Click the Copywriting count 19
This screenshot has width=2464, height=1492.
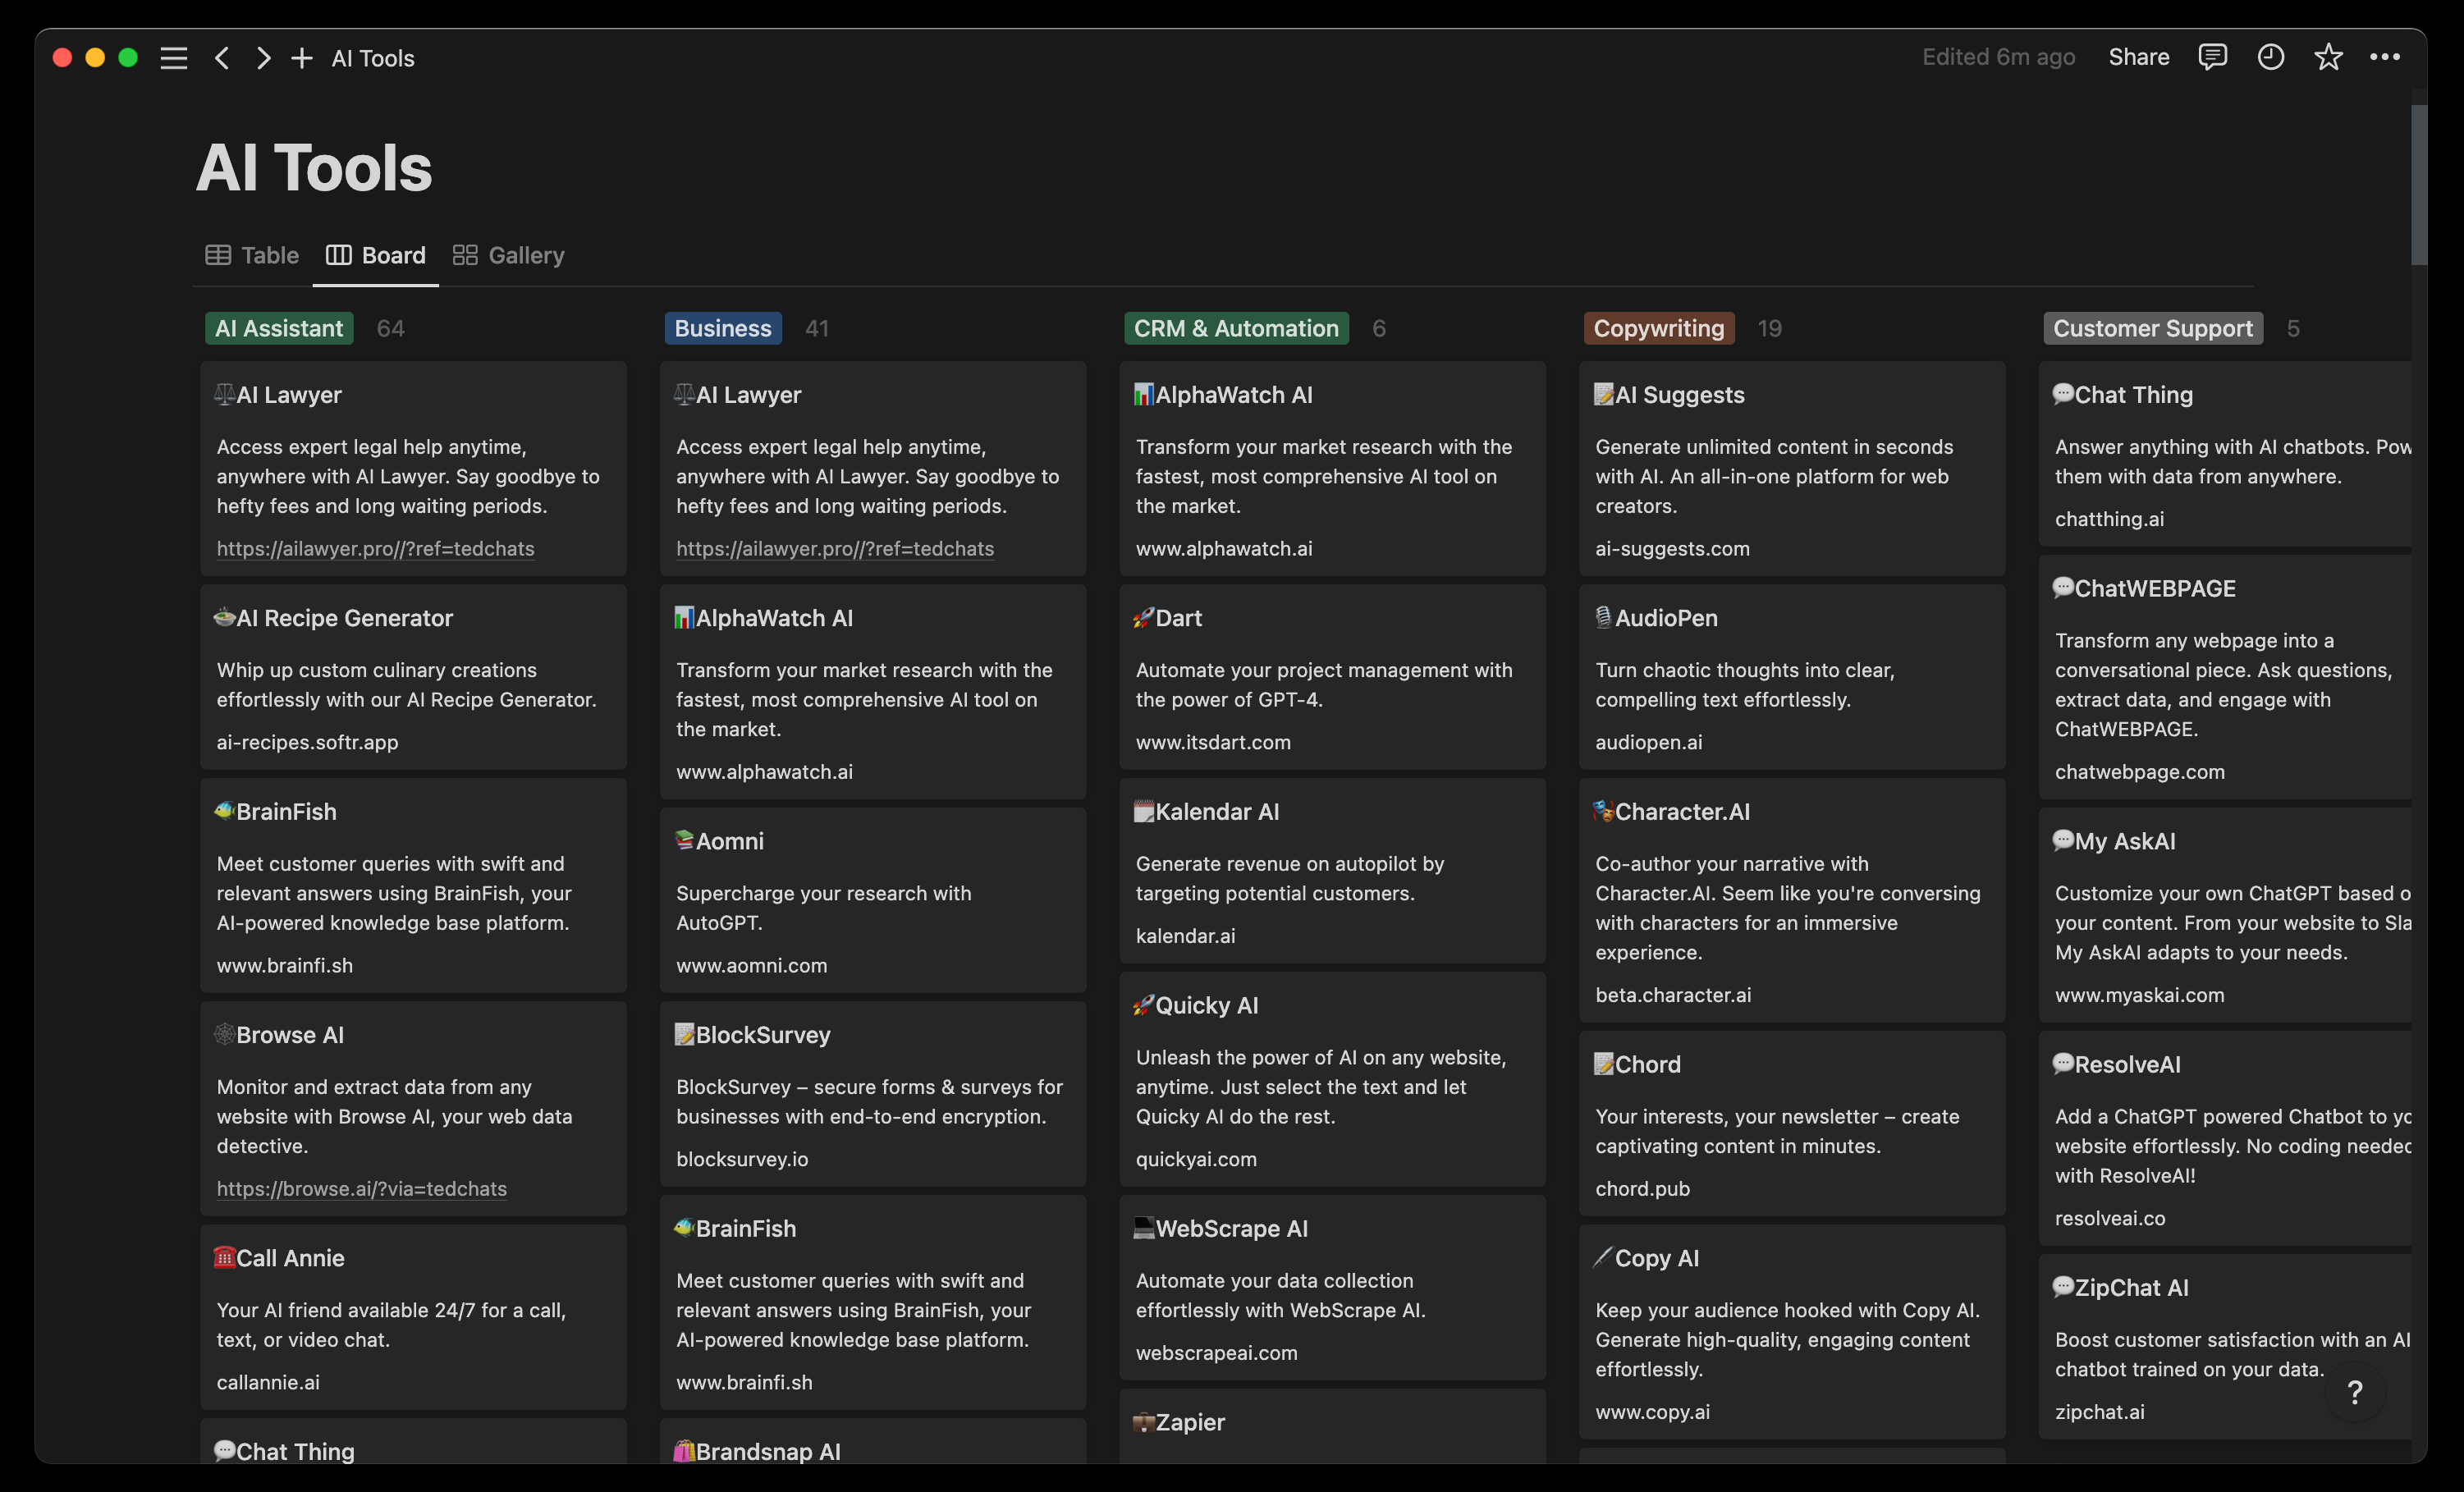point(1769,328)
